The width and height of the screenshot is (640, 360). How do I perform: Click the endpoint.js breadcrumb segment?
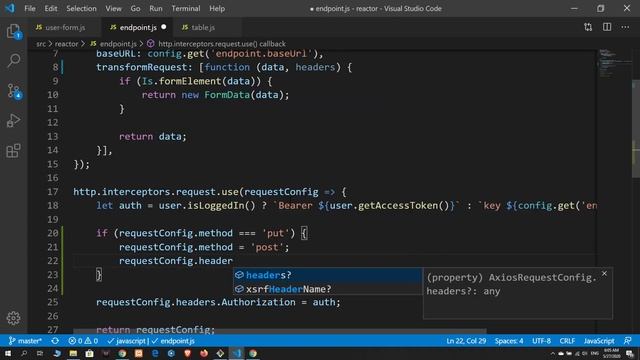(x=113, y=44)
